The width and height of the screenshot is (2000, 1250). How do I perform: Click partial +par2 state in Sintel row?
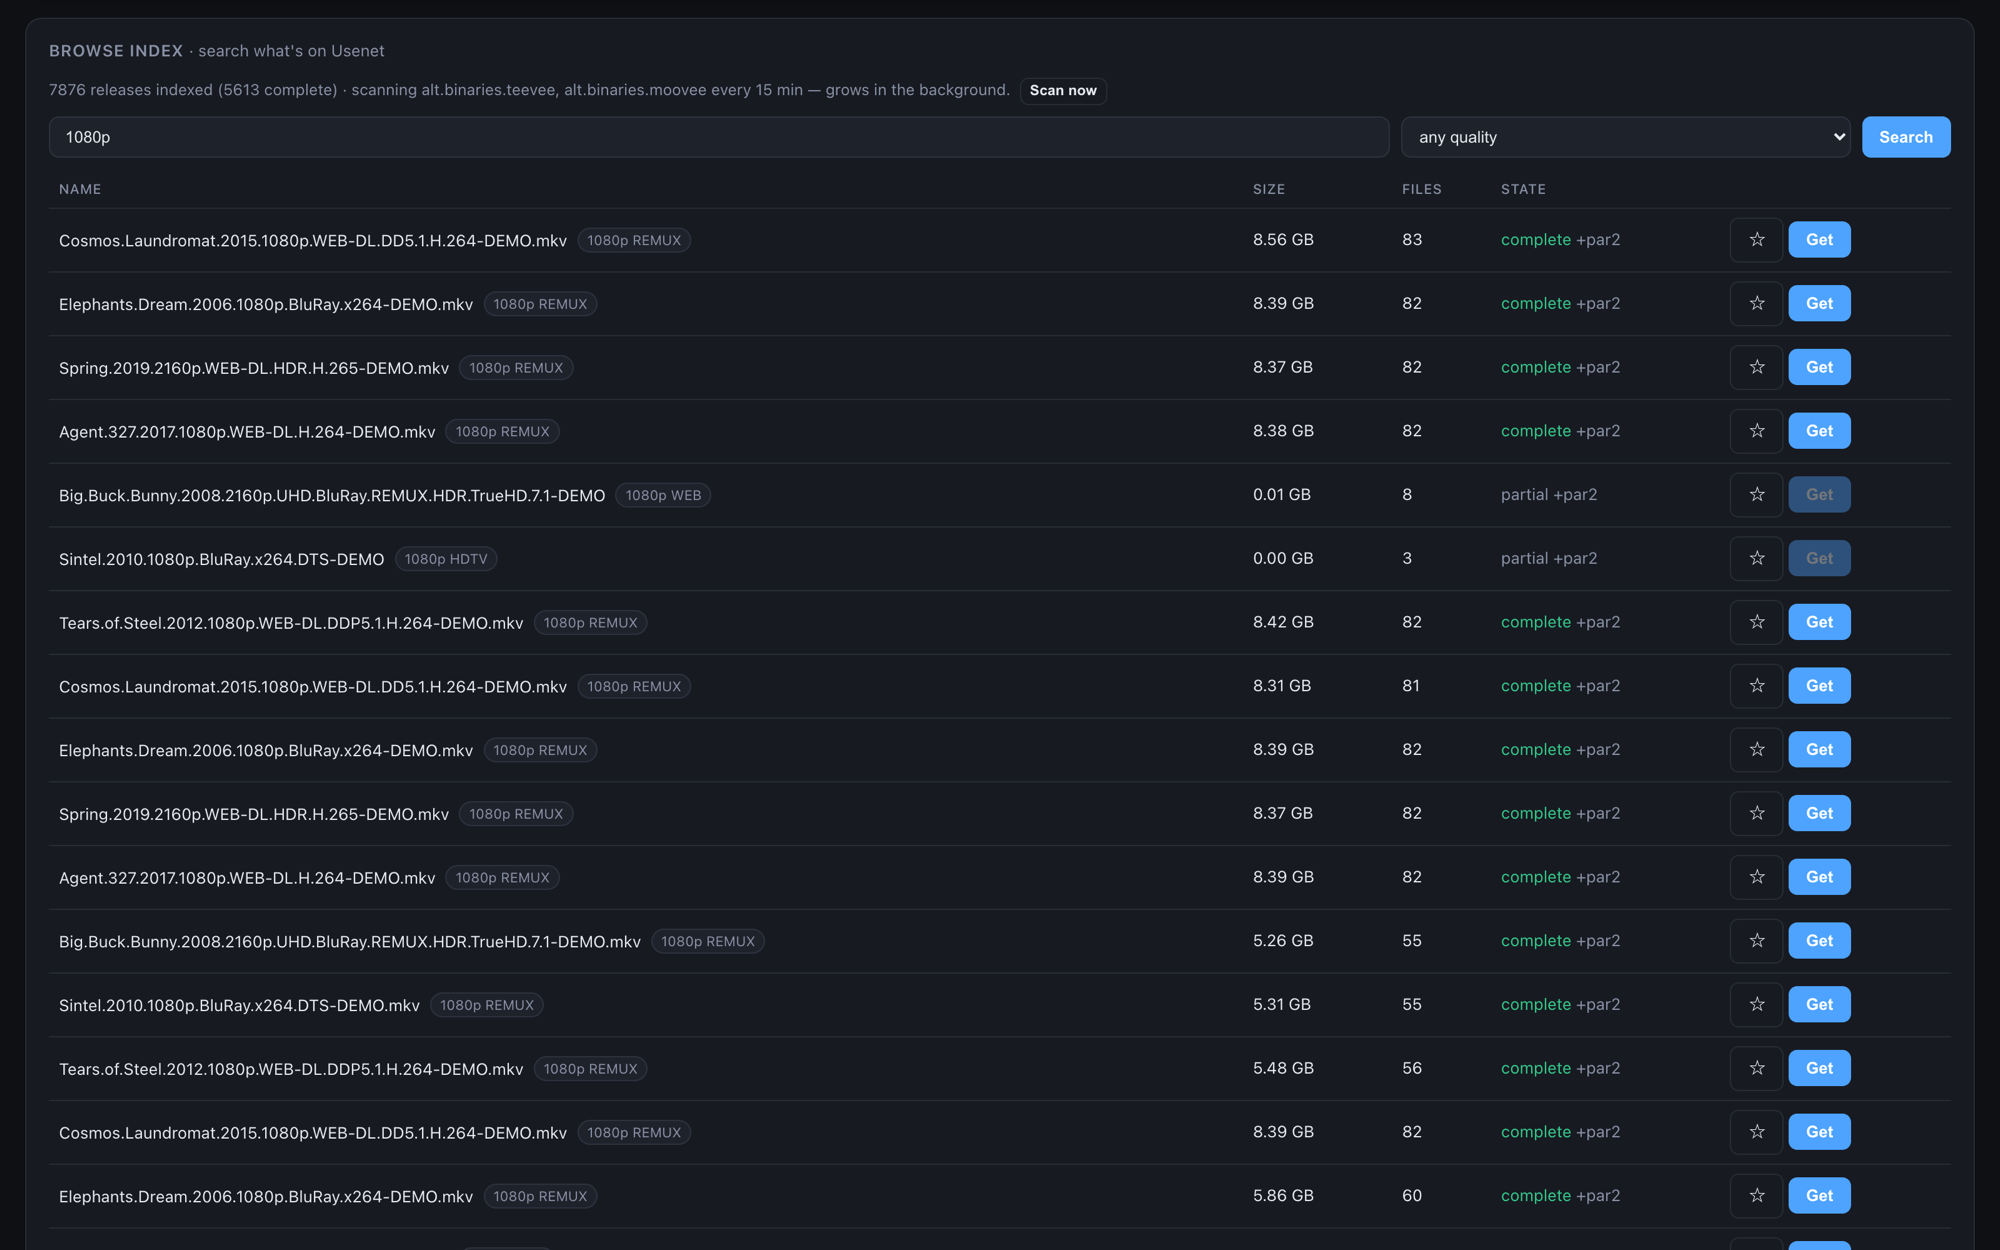pos(1549,558)
